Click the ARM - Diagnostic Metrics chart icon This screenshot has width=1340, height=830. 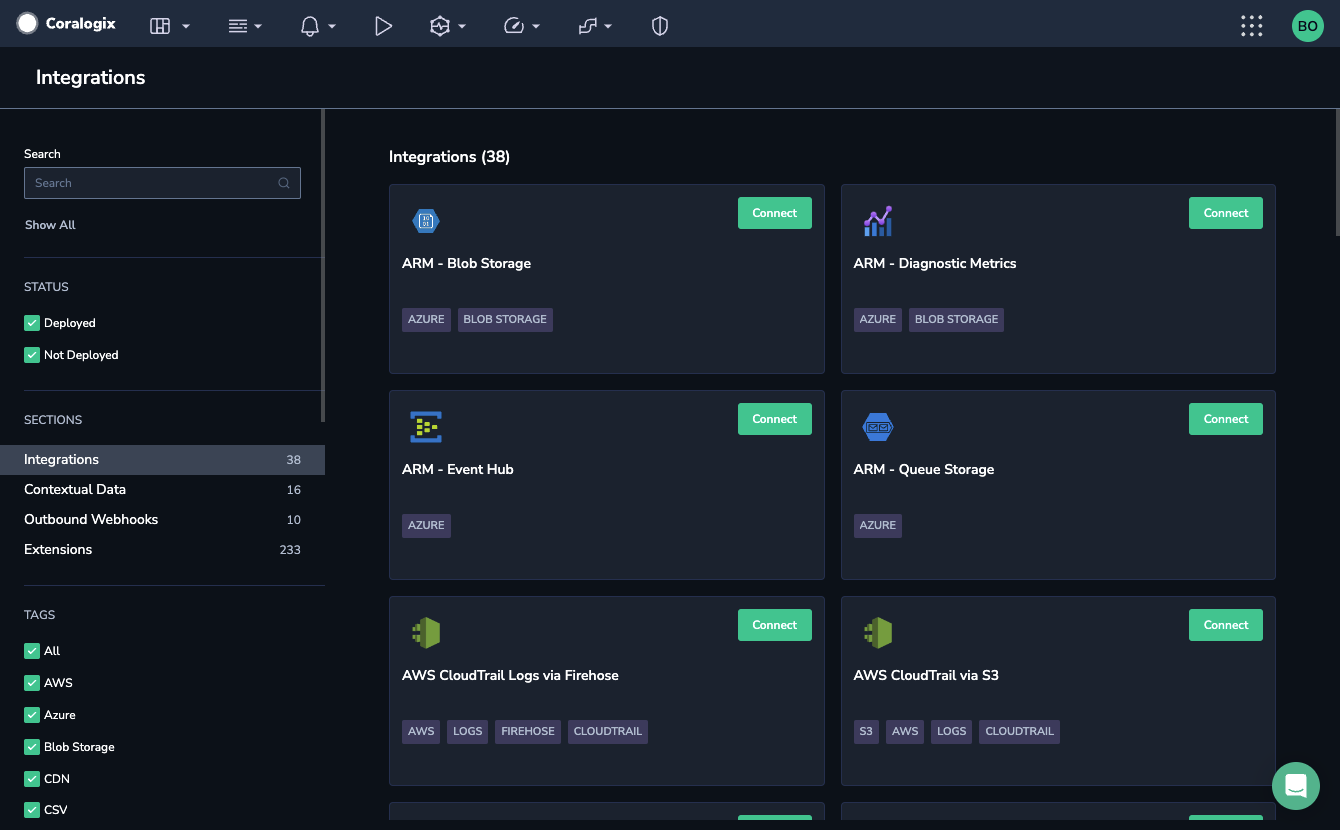[877, 221]
